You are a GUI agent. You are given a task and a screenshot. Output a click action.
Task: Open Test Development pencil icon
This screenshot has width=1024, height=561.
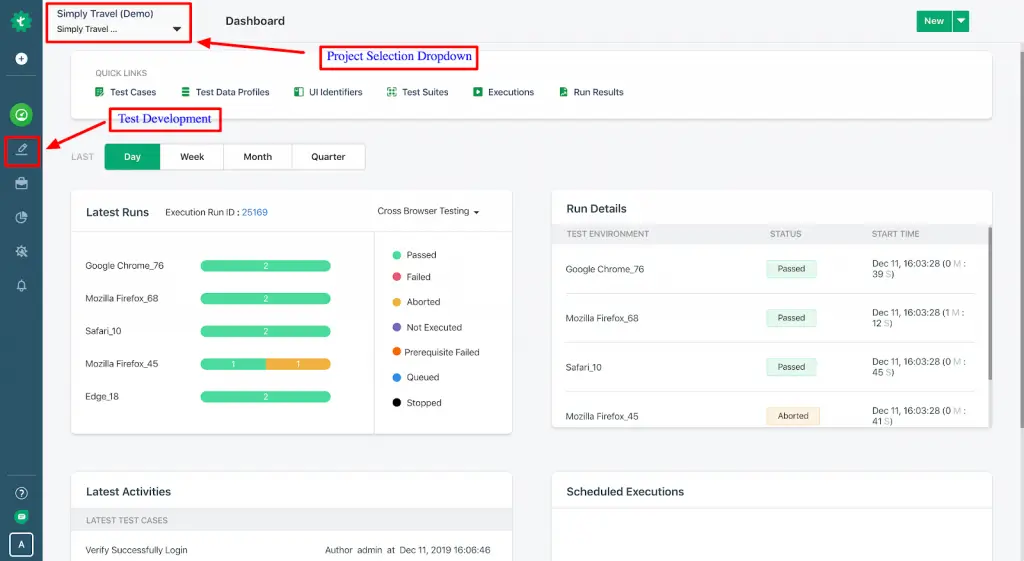(21, 150)
